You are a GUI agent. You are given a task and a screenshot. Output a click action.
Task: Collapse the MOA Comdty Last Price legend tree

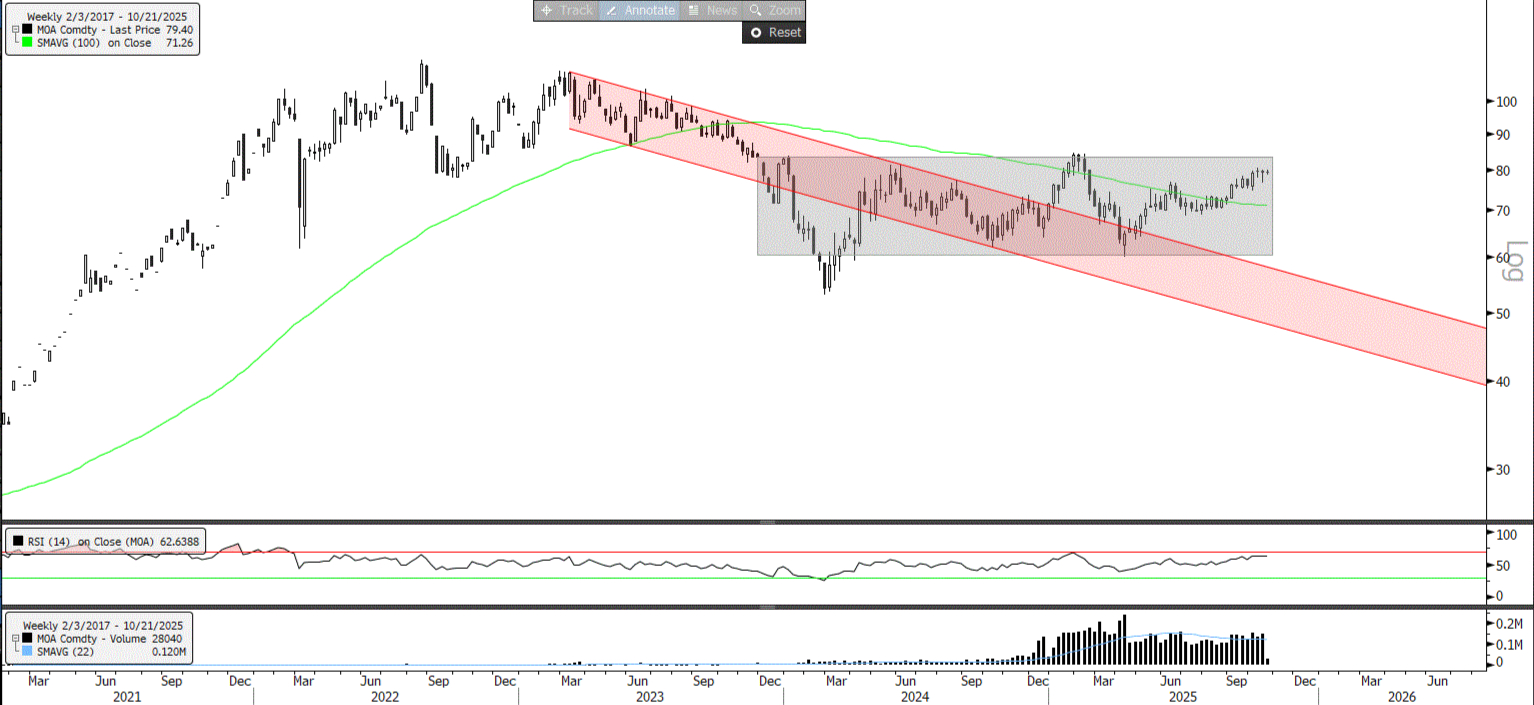click(16, 30)
